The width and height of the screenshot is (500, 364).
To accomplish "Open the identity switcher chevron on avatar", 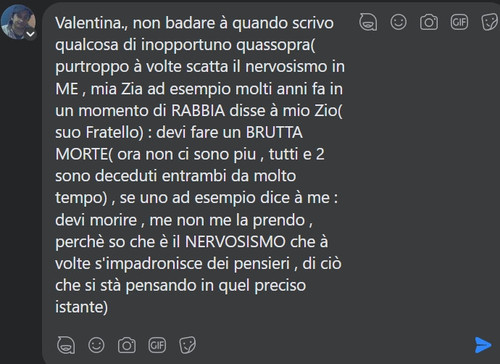I will [x=31, y=34].
